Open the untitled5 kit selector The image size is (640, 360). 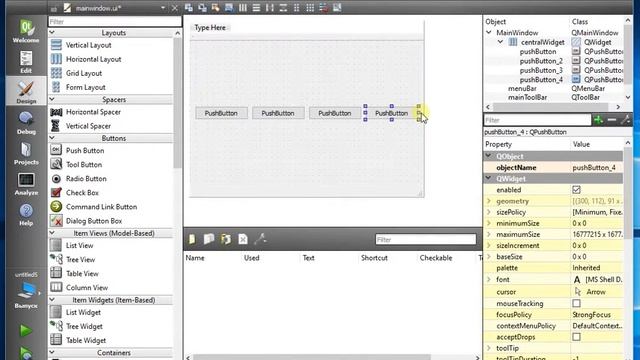[x=26, y=291]
